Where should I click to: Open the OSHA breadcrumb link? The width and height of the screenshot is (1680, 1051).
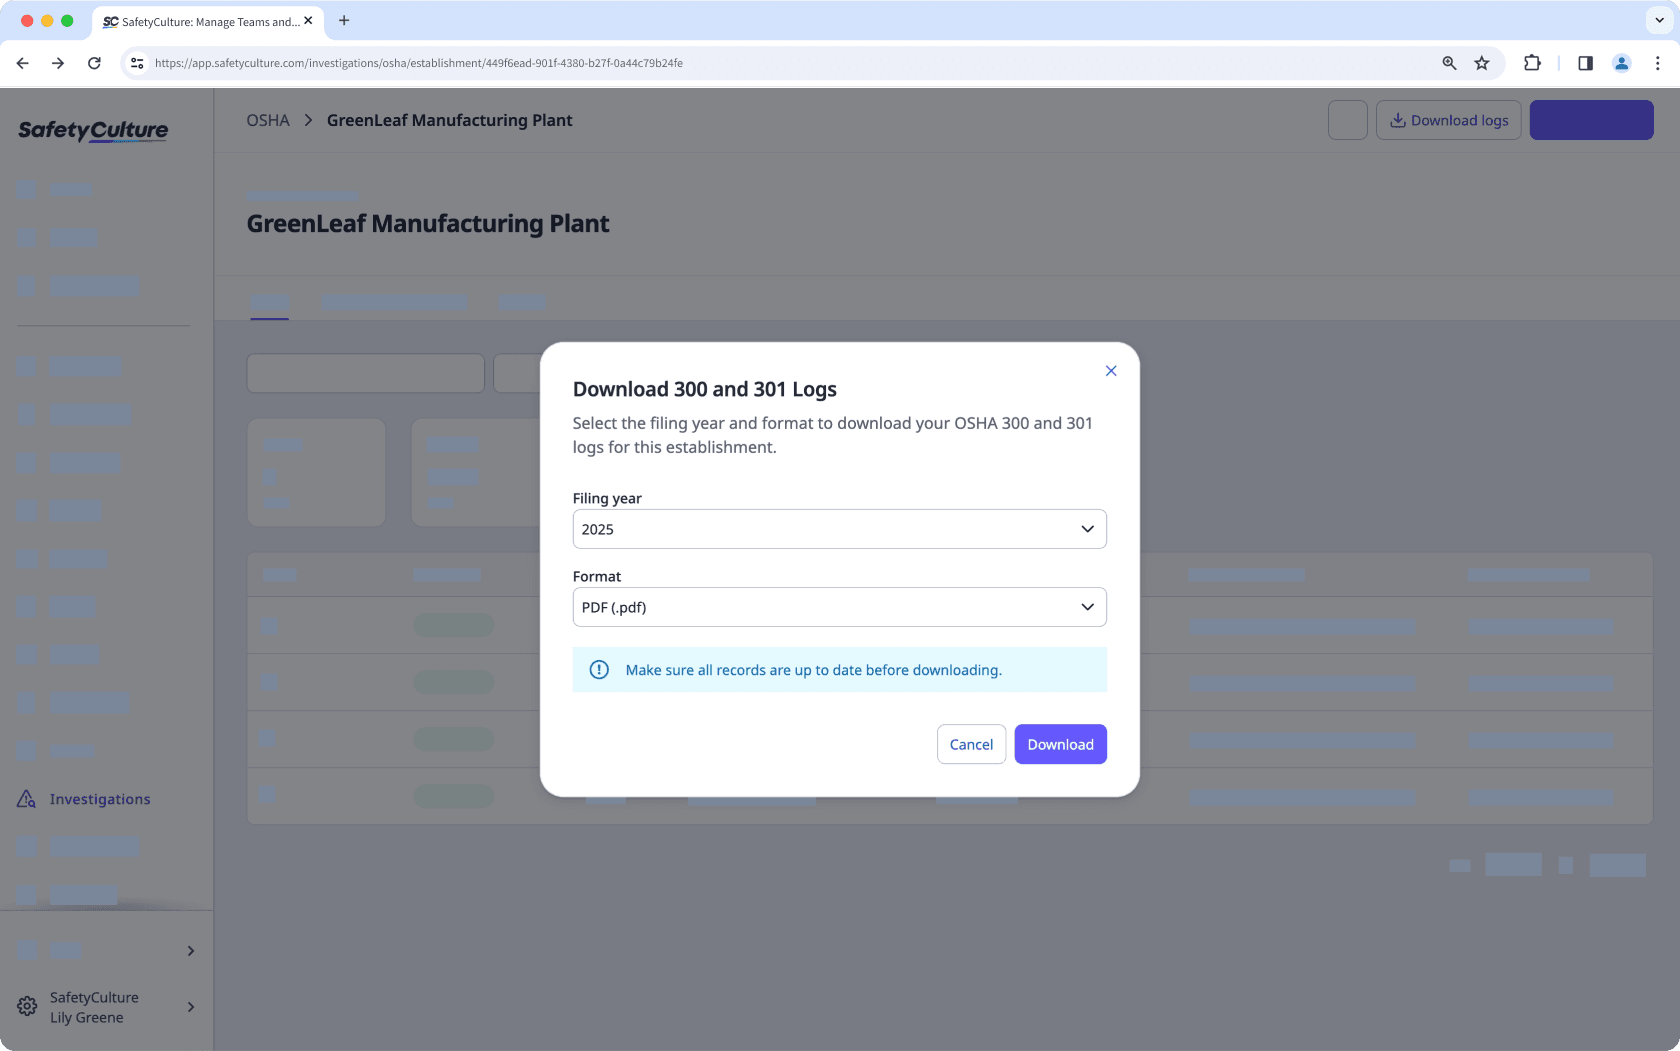pyautogui.click(x=267, y=119)
